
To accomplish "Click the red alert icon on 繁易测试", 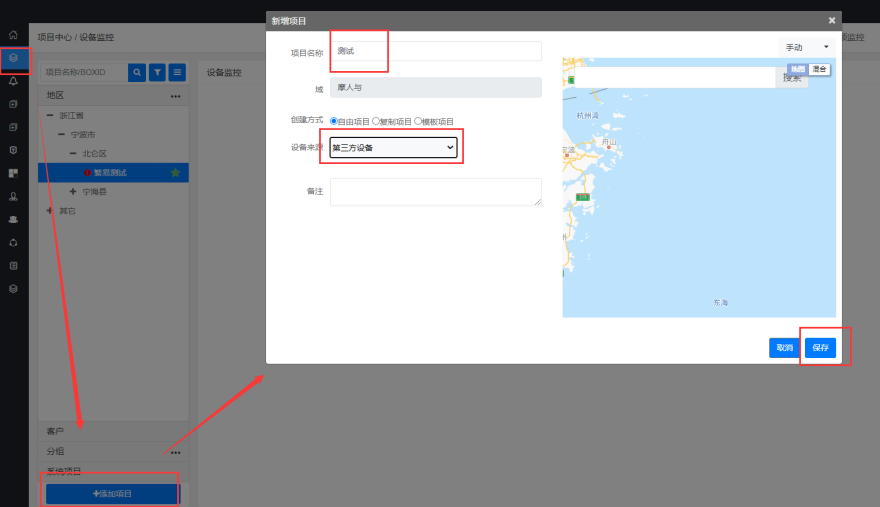I will [x=87, y=172].
